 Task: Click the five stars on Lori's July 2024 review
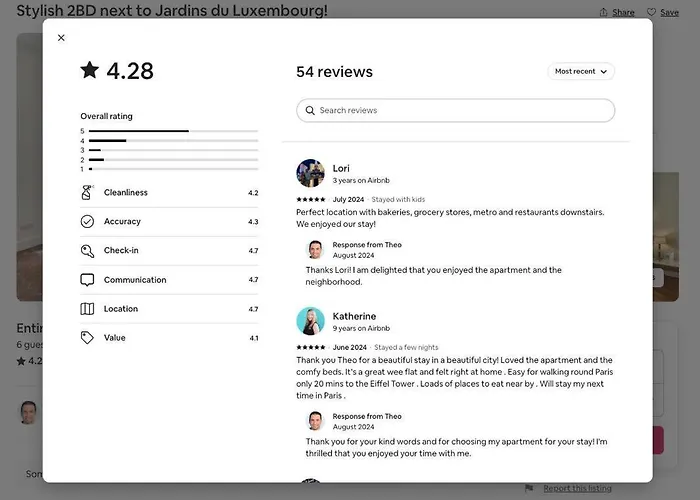tap(311, 200)
